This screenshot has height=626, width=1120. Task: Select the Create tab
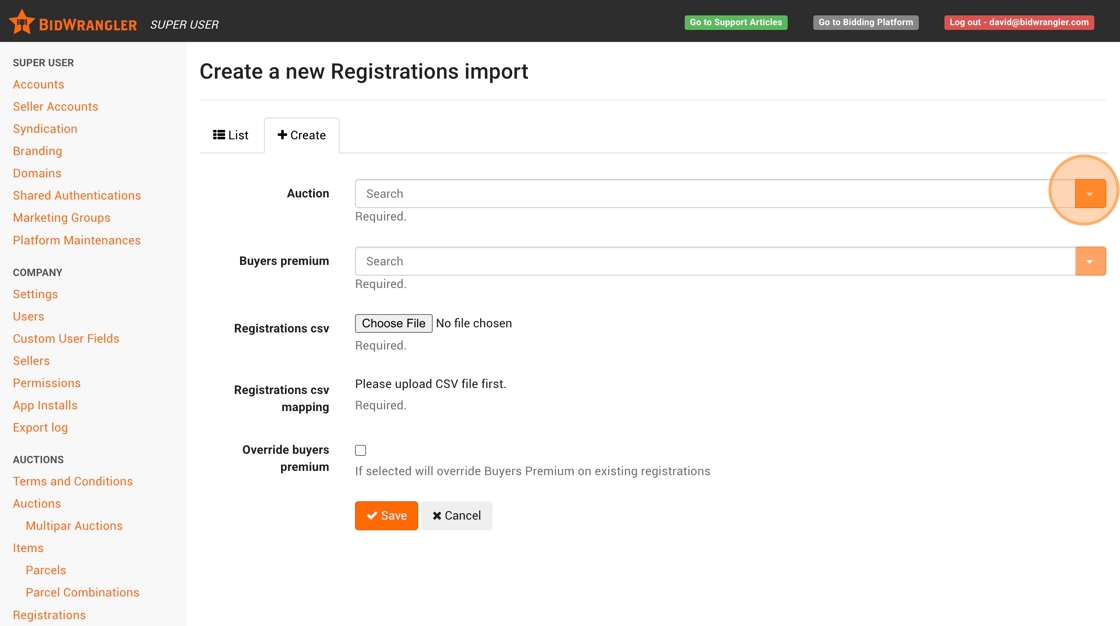(302, 135)
